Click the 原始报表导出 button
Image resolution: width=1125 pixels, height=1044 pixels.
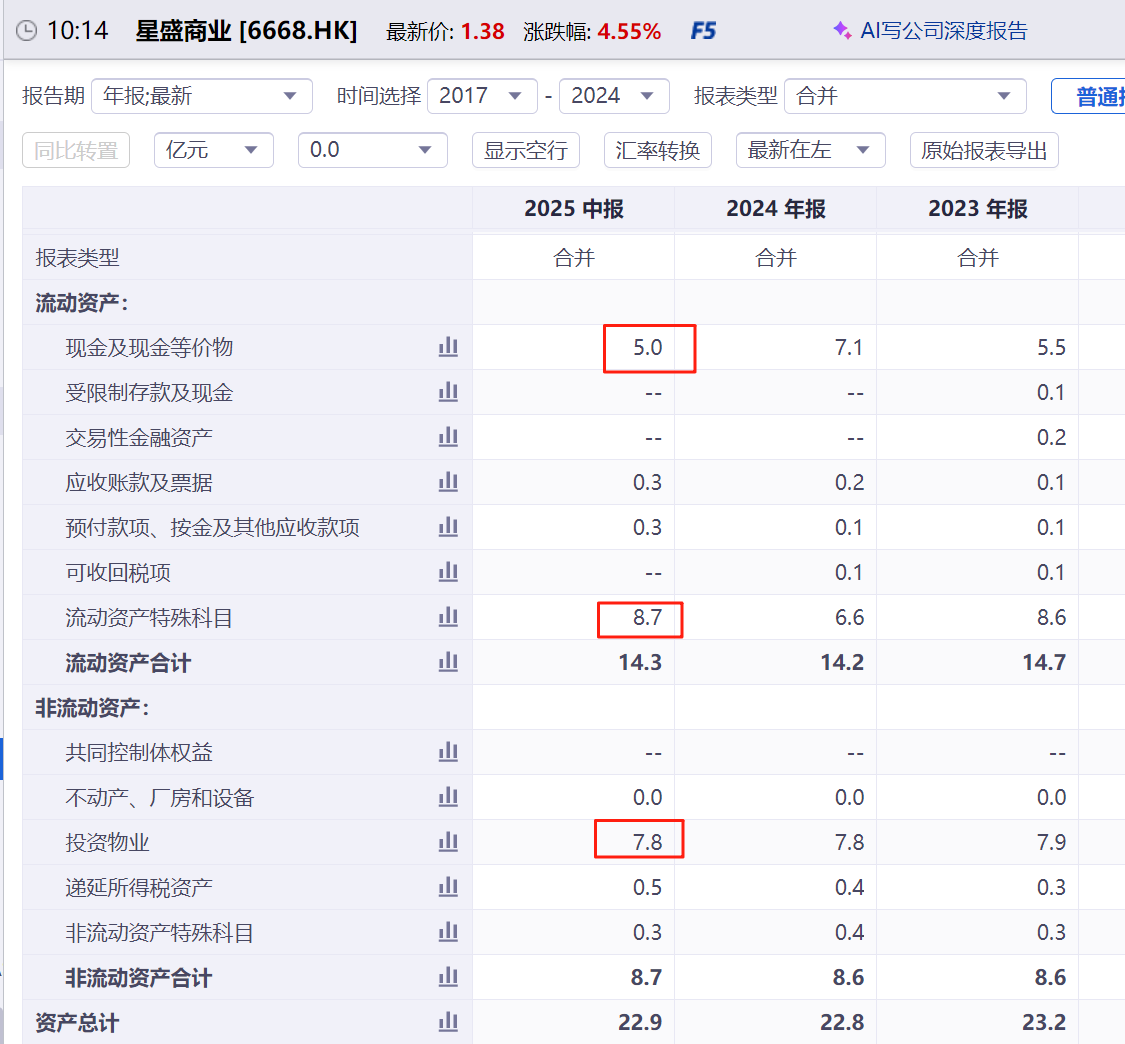983,150
